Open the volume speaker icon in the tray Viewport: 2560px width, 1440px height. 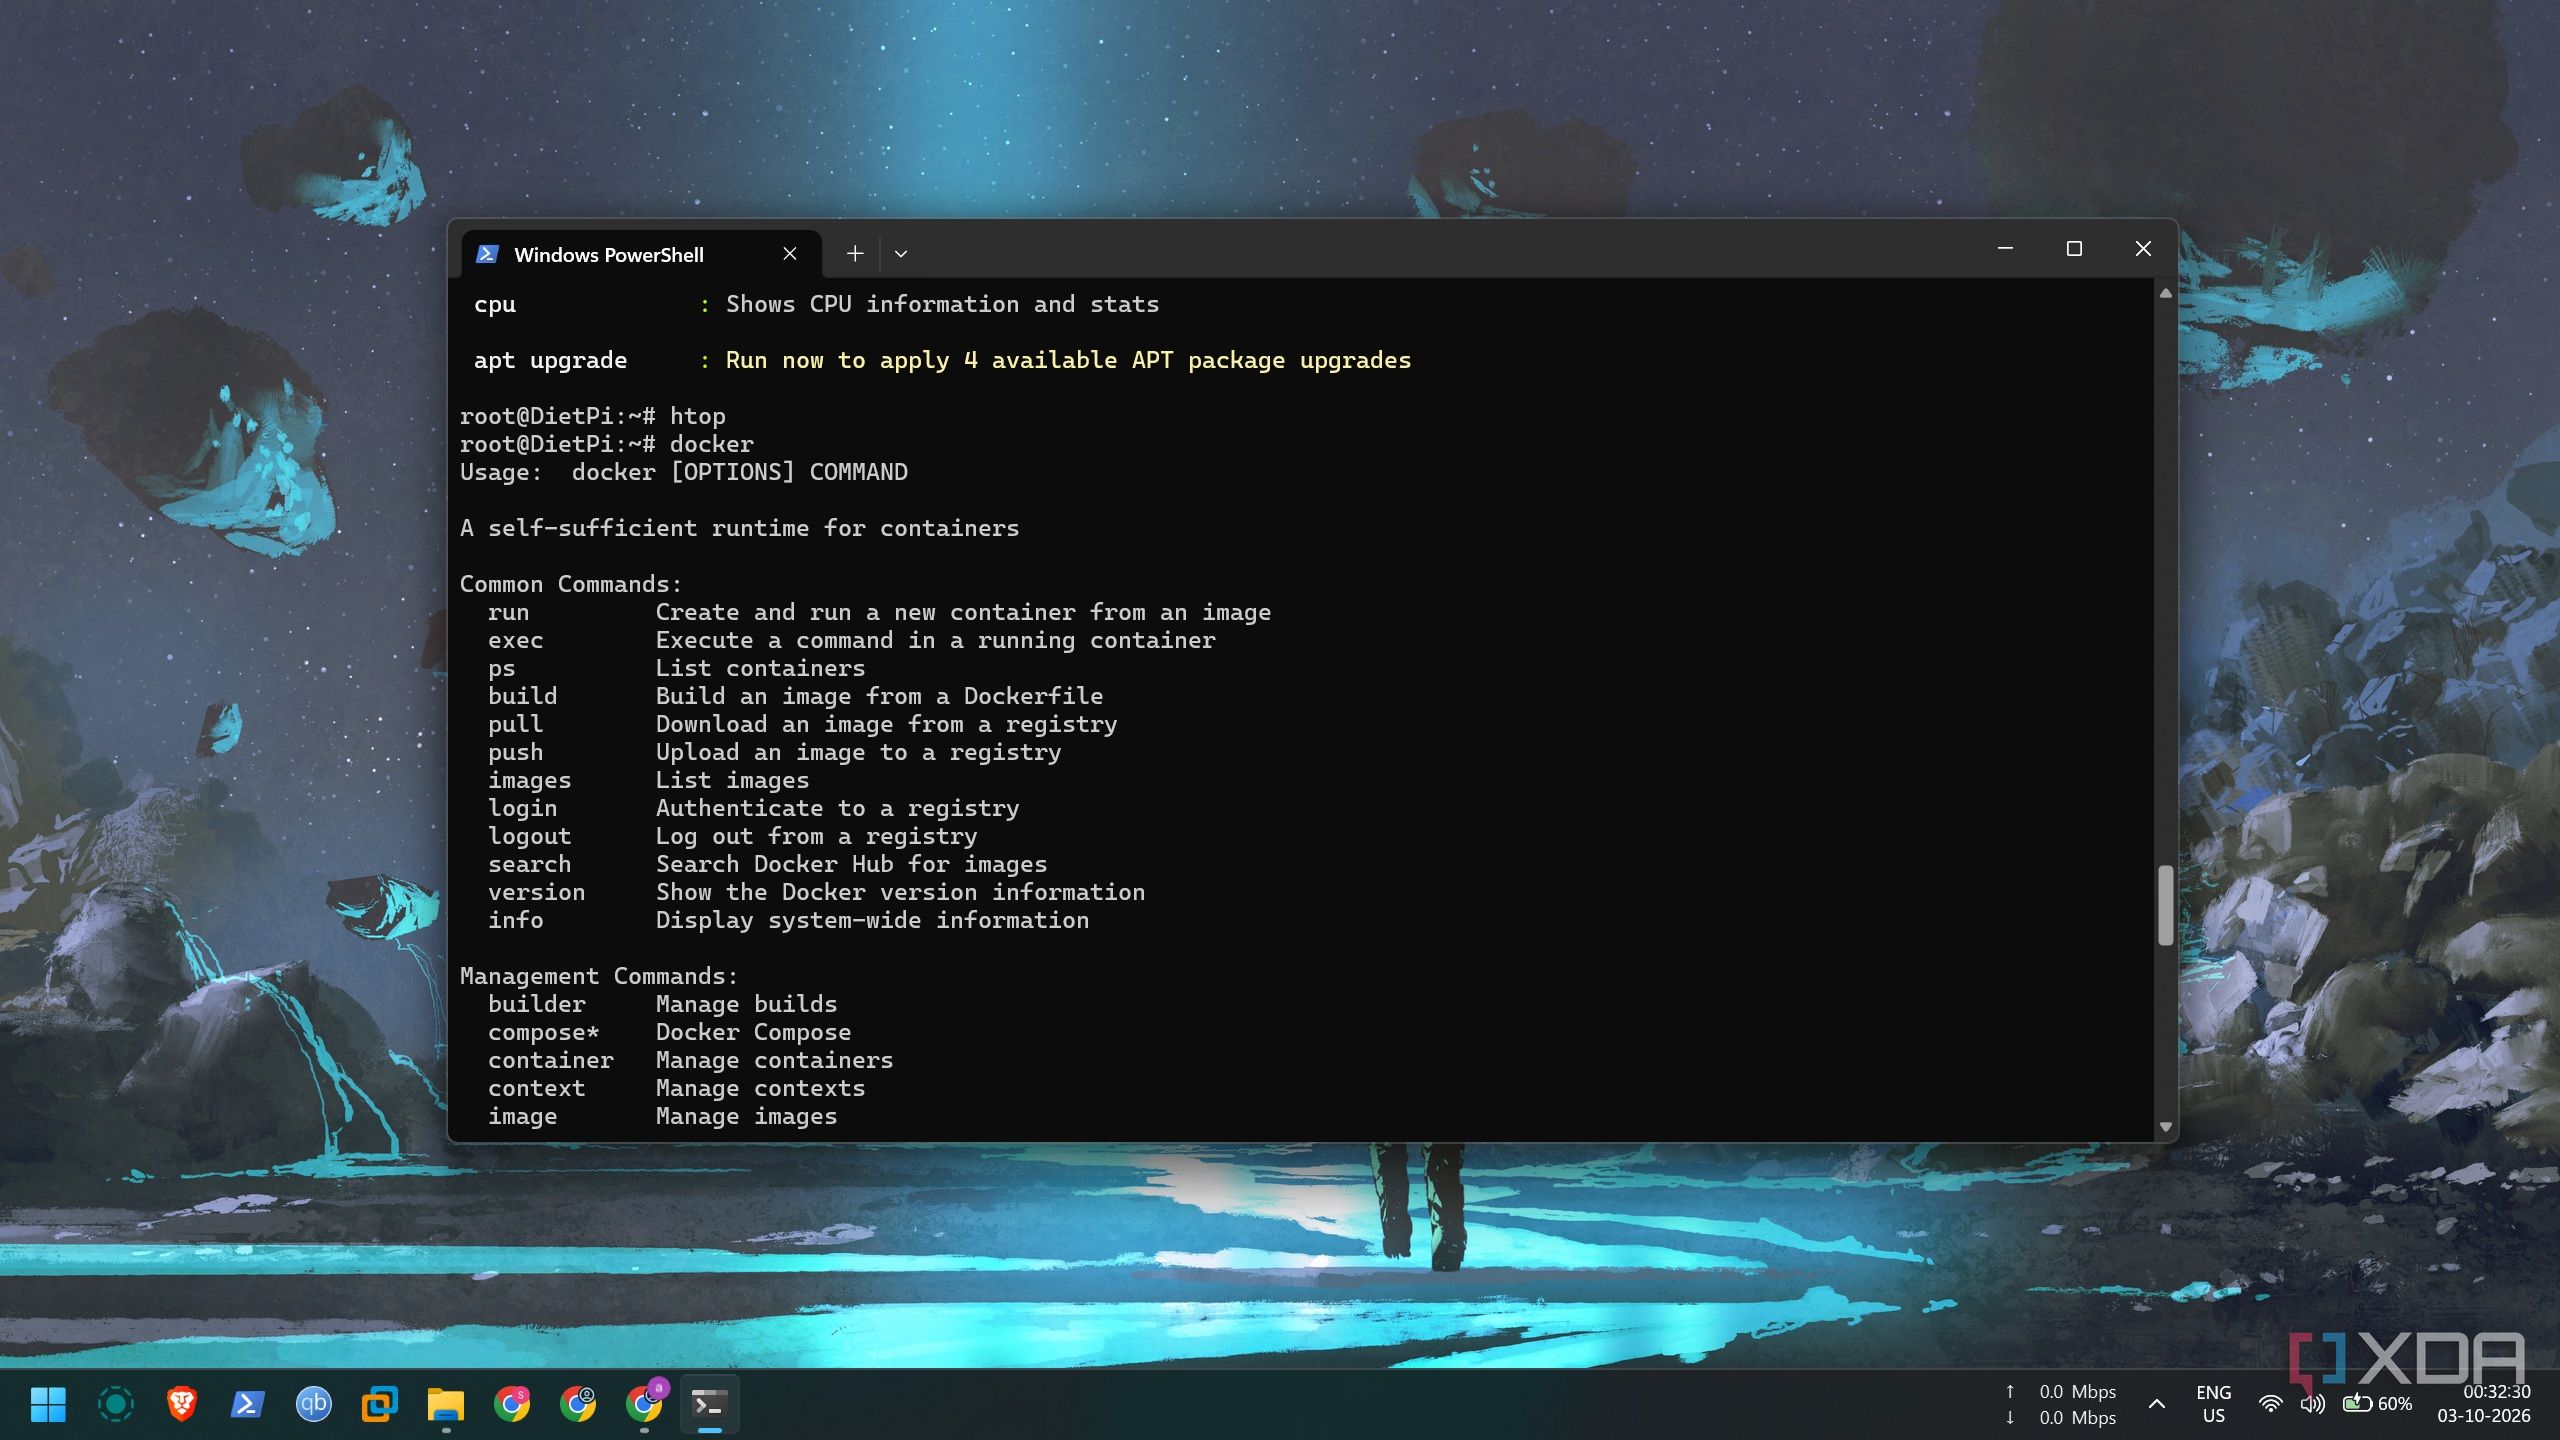click(x=2312, y=1404)
